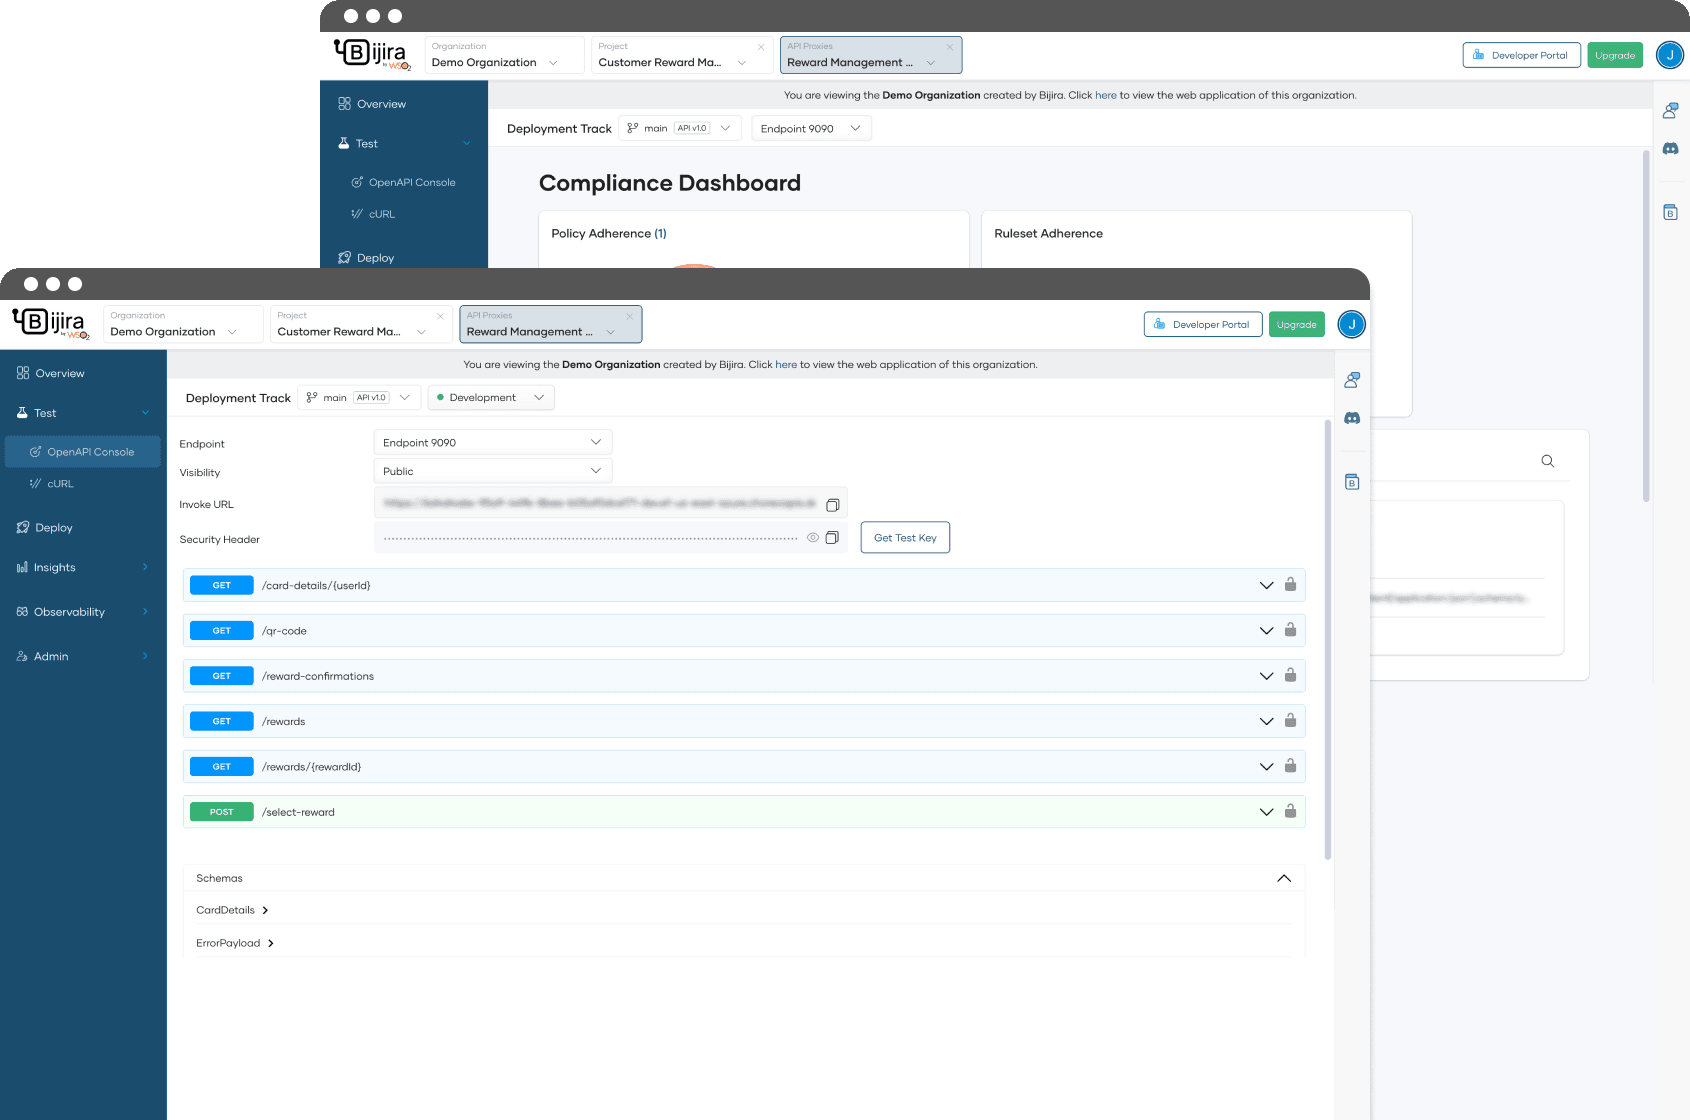The width and height of the screenshot is (1690, 1120).
Task: Open user avatar J in front window
Action: [x=1351, y=325]
